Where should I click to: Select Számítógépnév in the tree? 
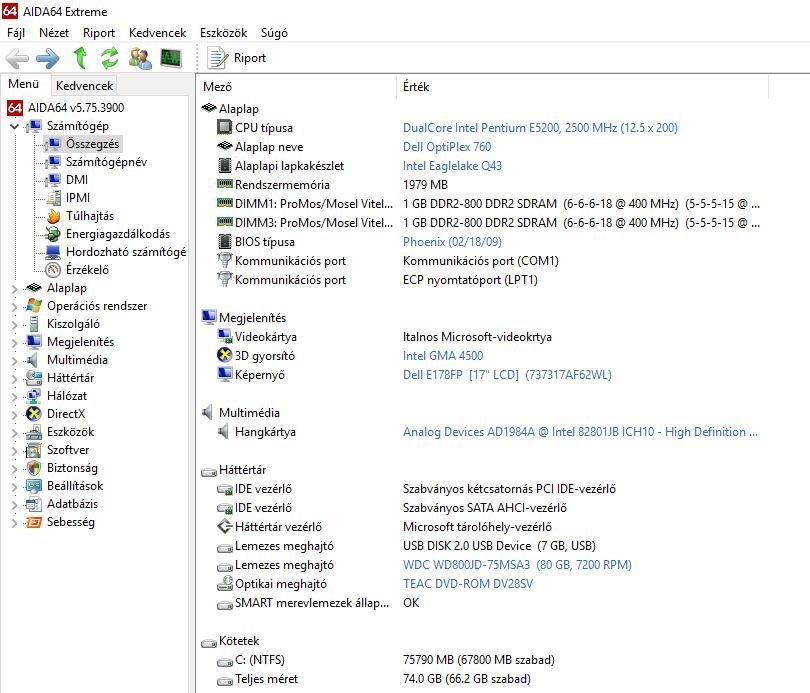coord(106,162)
